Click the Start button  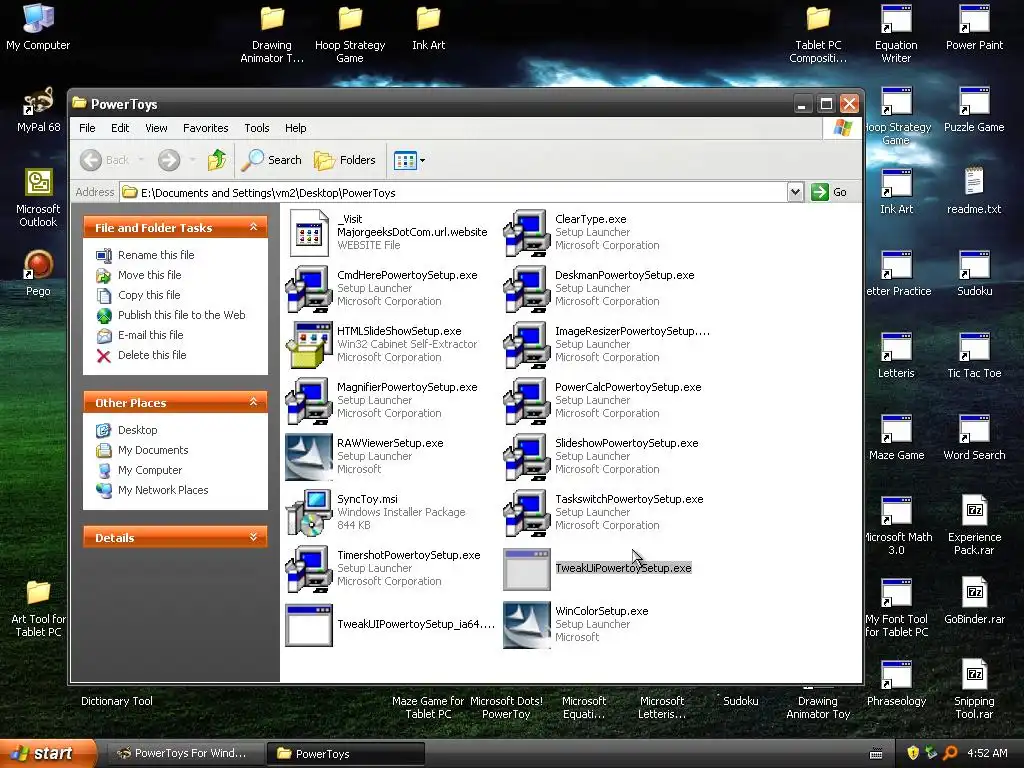click(47, 754)
